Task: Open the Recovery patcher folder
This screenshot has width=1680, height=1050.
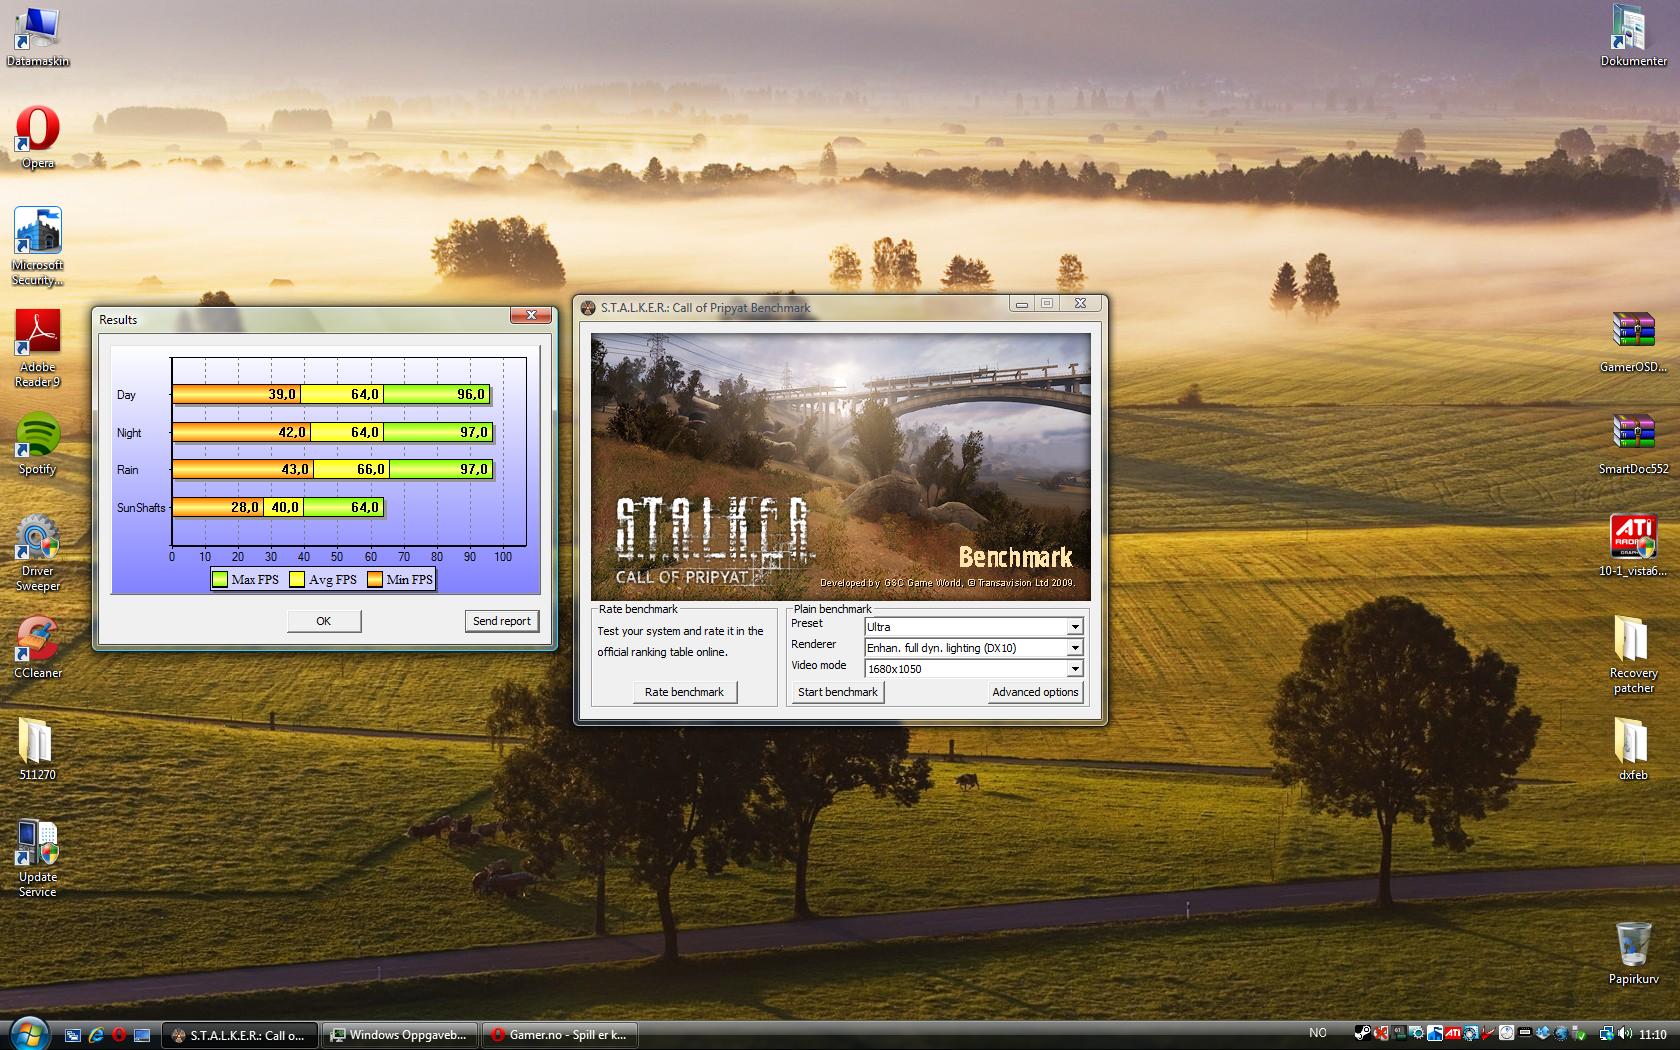Action: coord(1633,655)
